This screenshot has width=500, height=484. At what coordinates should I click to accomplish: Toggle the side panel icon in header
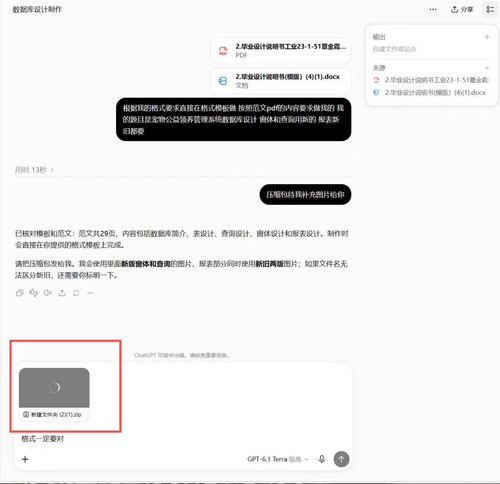[490, 9]
